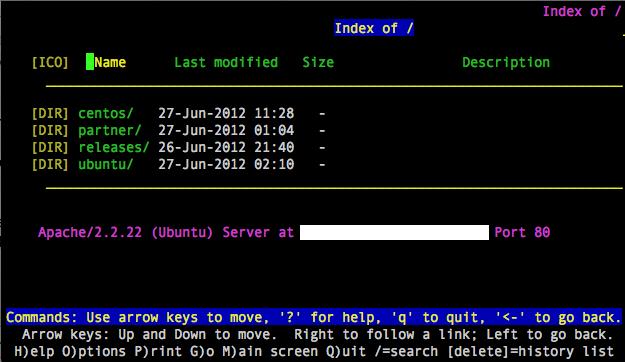Click the size dash in the ubuntu/ row
Image resolution: width=625 pixels, height=362 pixels.
(x=322, y=165)
